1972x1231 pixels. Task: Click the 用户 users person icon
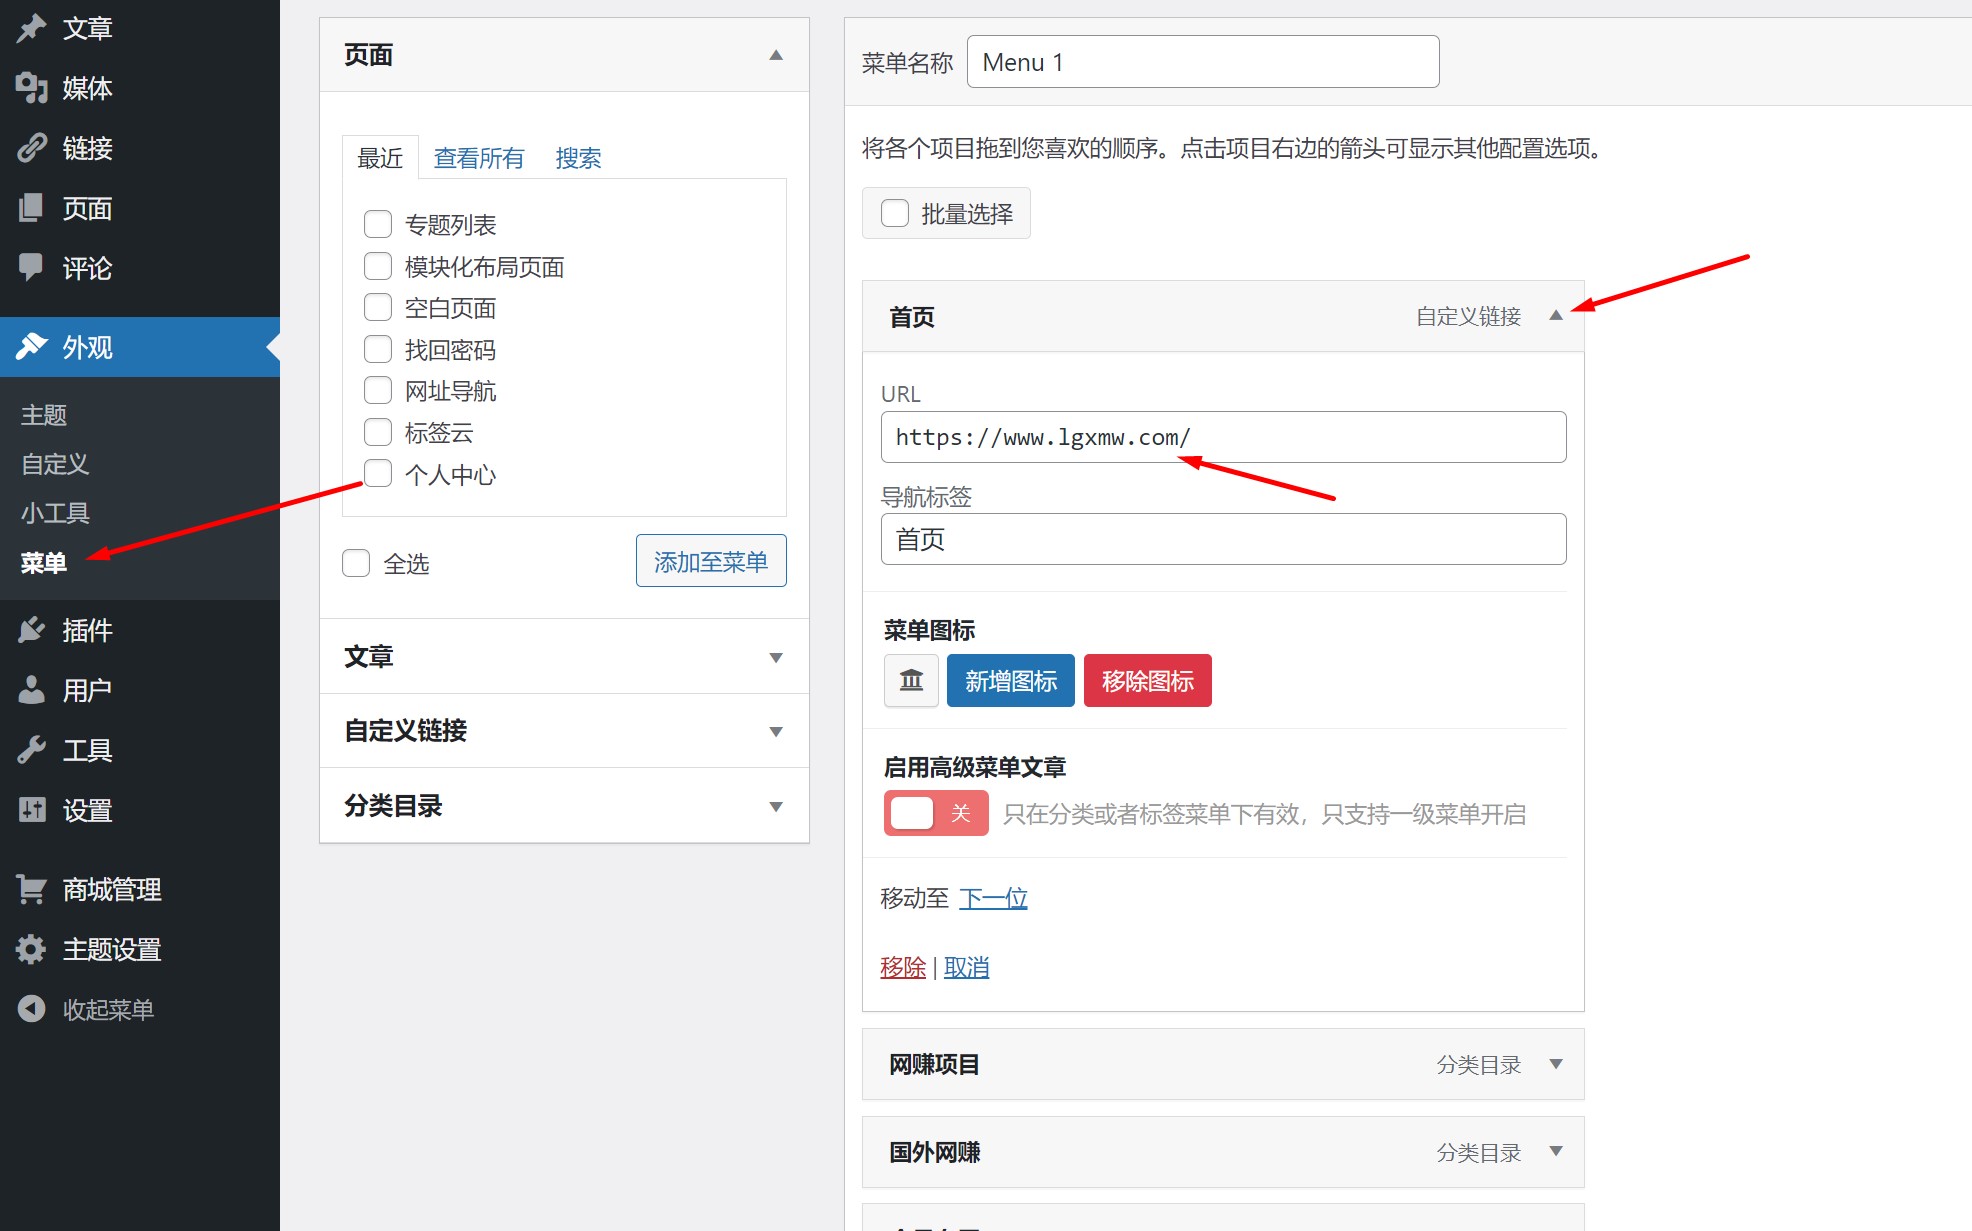[x=32, y=690]
